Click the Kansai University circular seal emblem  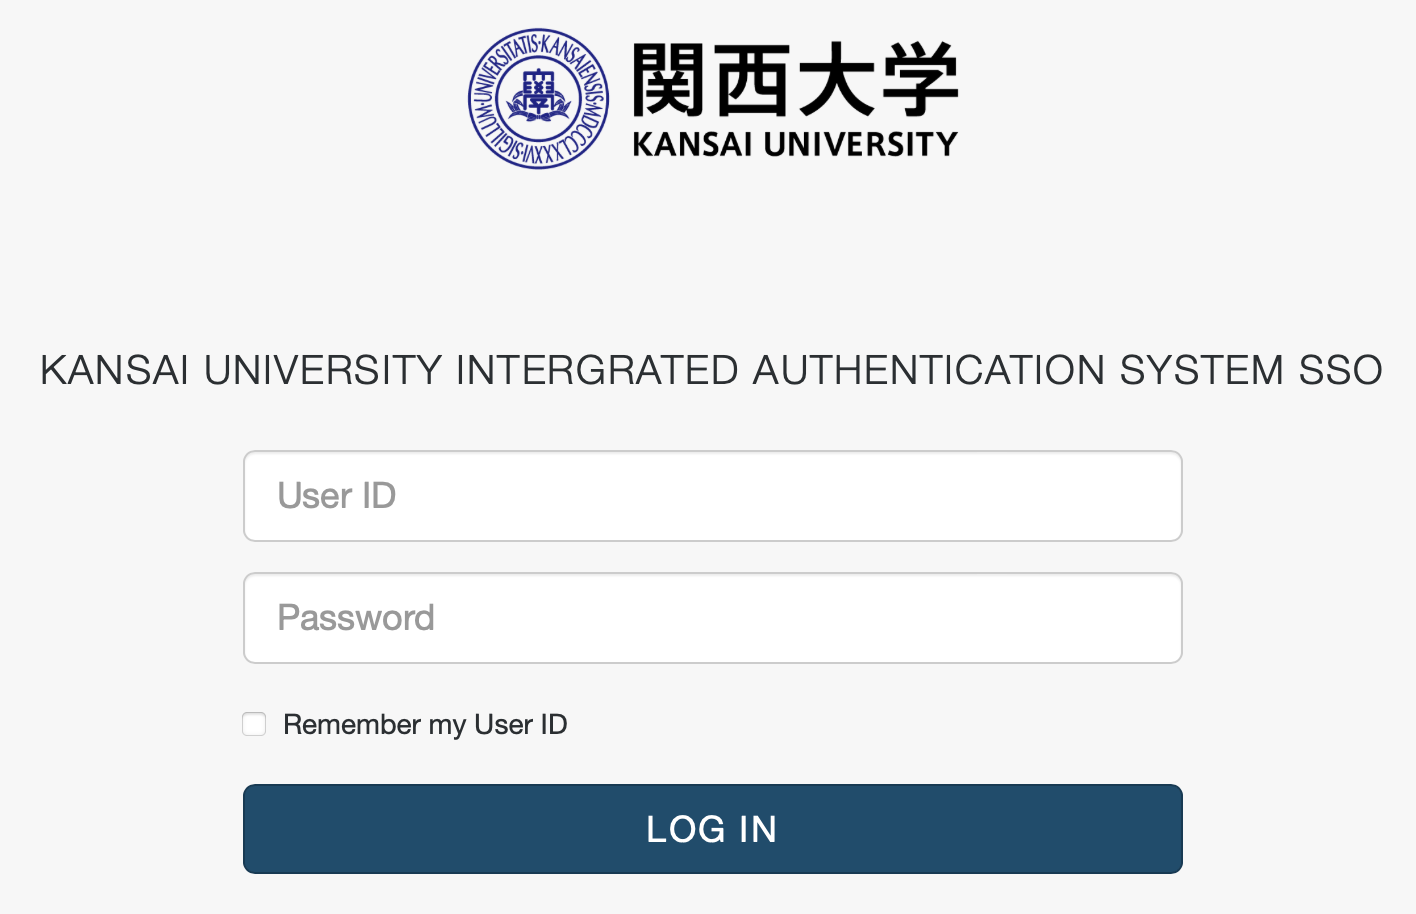pyautogui.click(x=539, y=98)
